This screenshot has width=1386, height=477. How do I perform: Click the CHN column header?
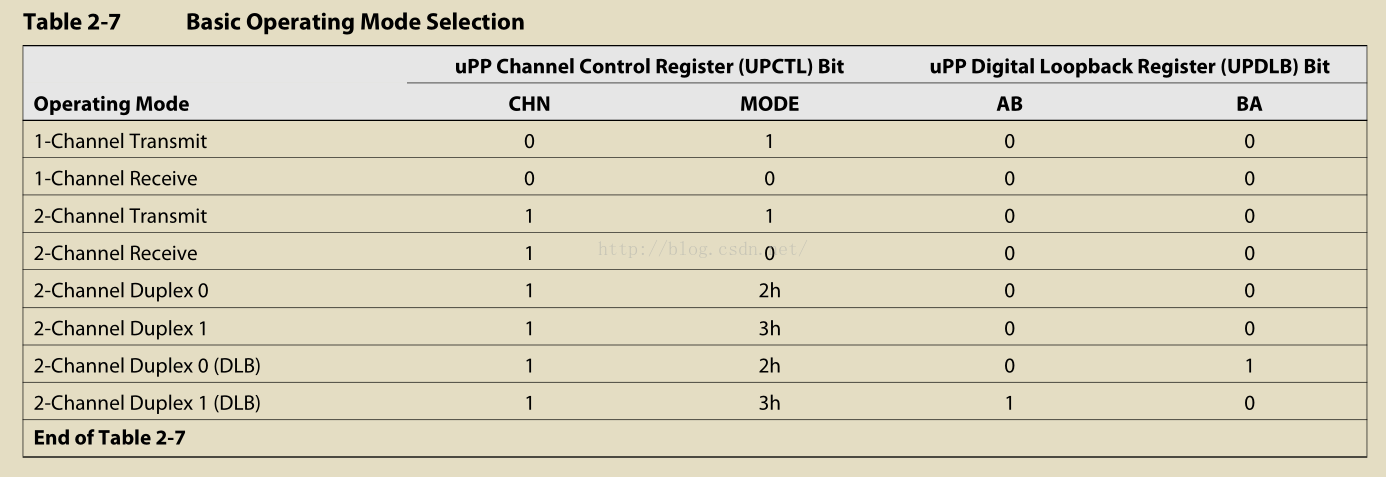tap(529, 104)
